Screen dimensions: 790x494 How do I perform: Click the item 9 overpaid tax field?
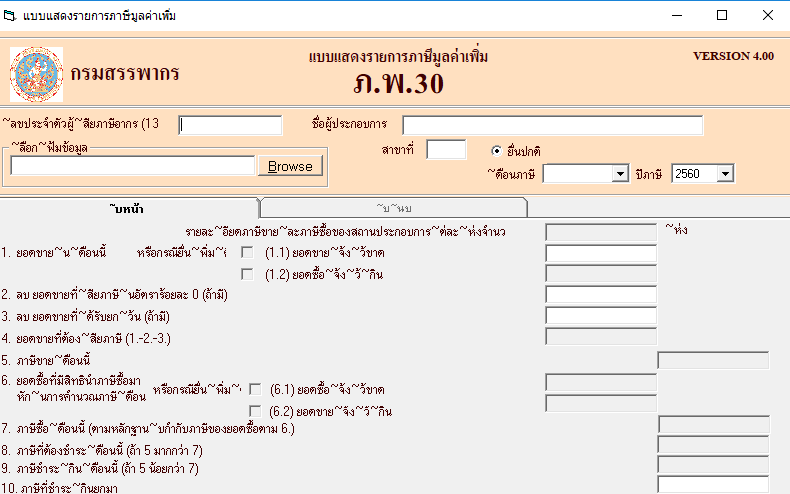click(x=713, y=465)
